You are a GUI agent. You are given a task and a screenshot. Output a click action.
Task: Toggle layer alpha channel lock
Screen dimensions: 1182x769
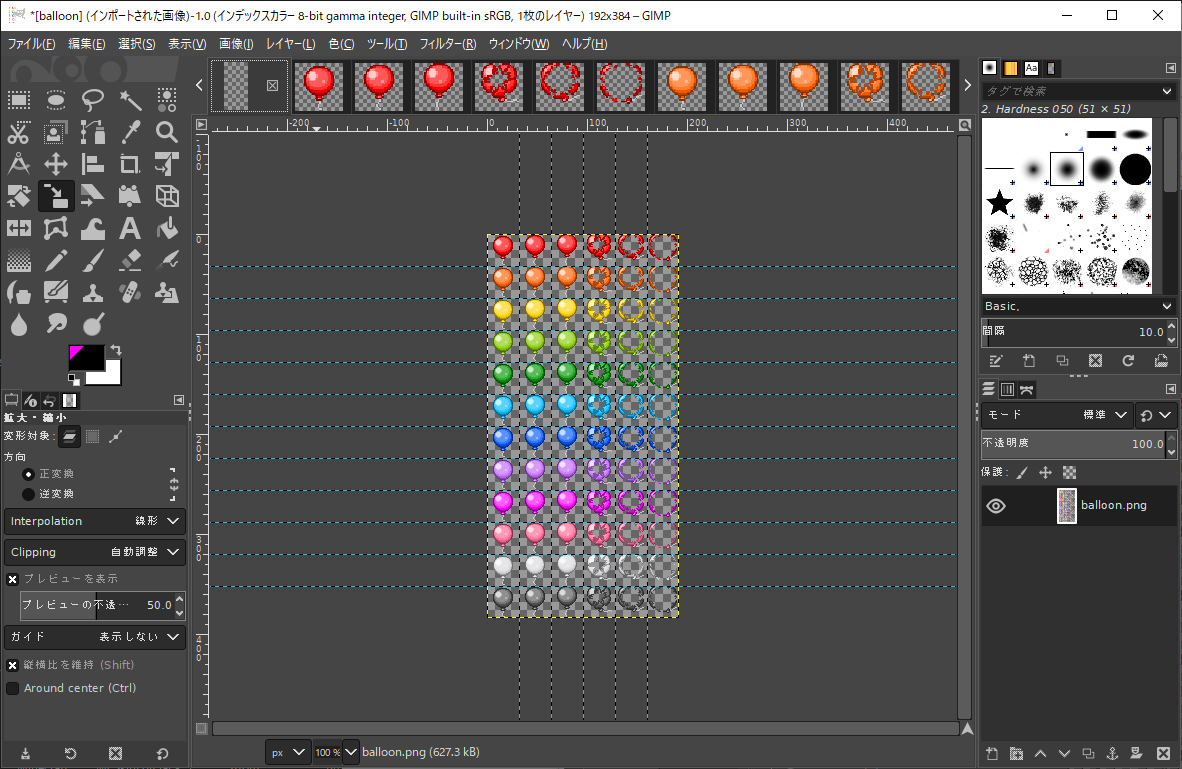click(x=1069, y=473)
